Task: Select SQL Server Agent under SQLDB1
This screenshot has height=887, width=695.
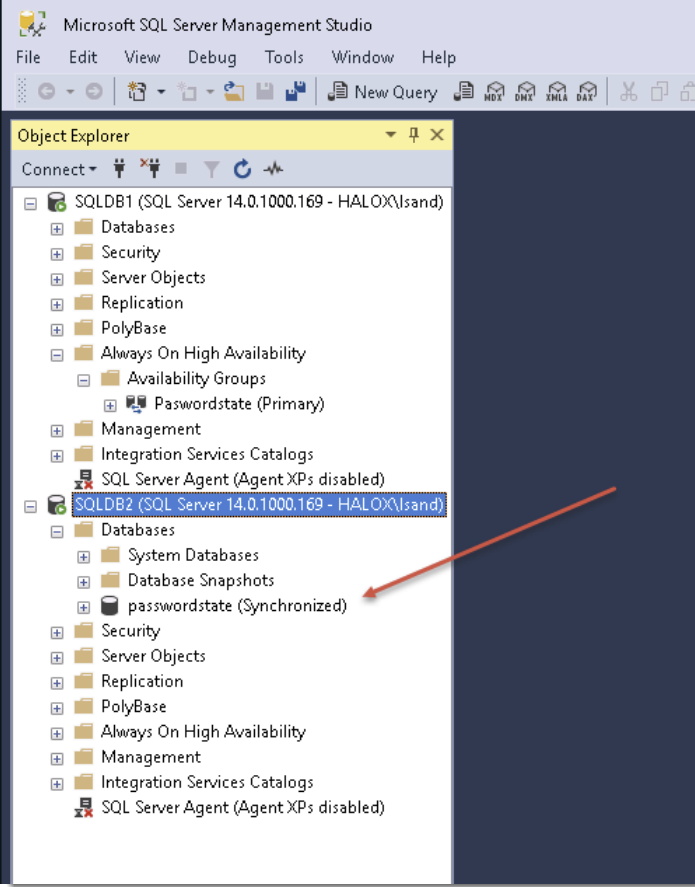Action: coord(243,479)
